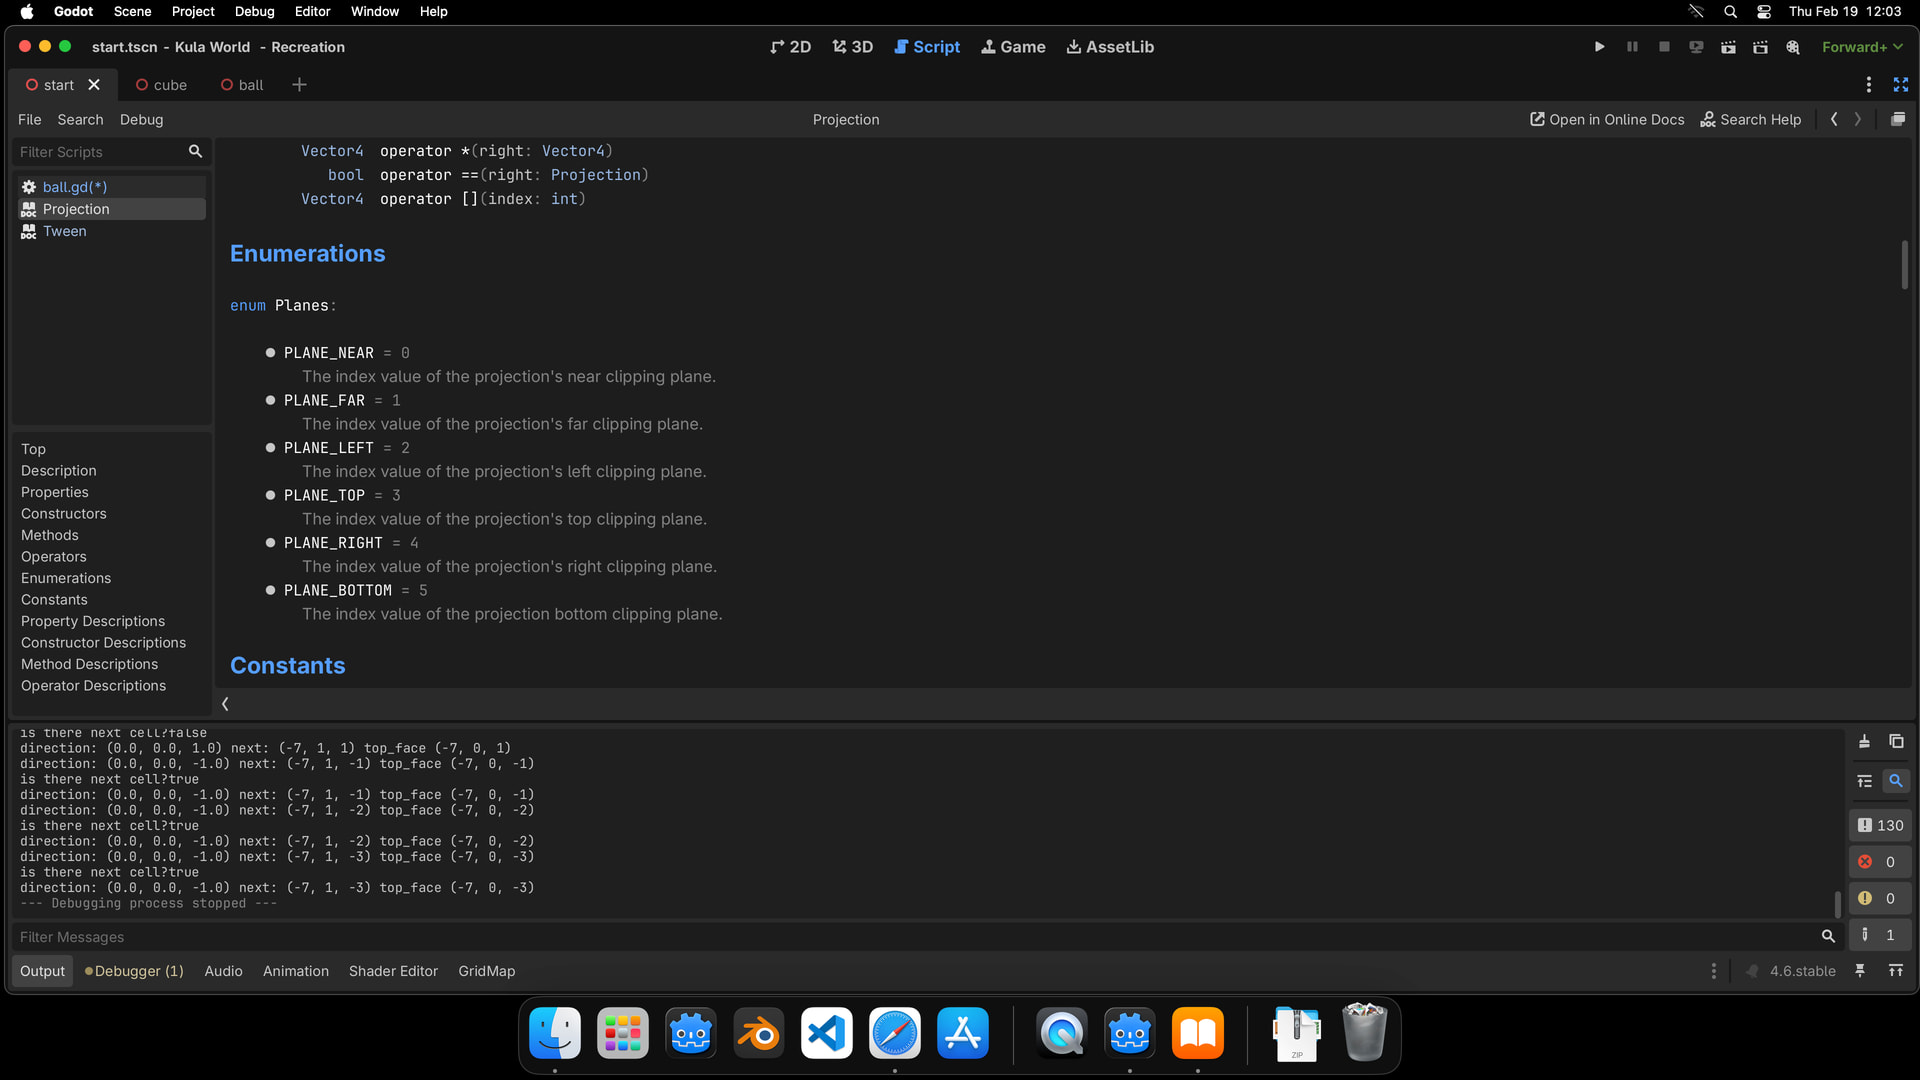Click Open in Online Docs
The image size is (1920, 1080).
point(1607,119)
